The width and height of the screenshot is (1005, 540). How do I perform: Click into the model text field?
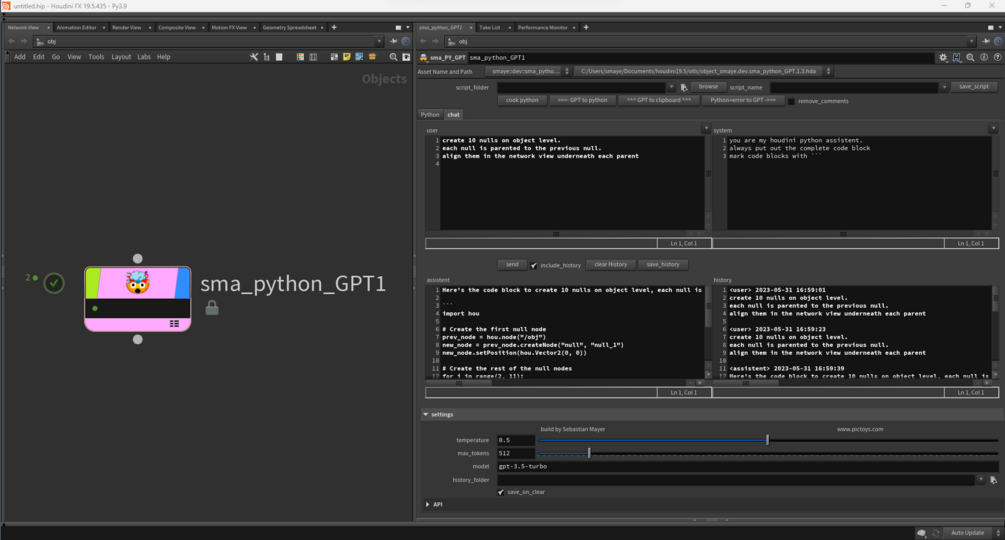click(x=747, y=466)
